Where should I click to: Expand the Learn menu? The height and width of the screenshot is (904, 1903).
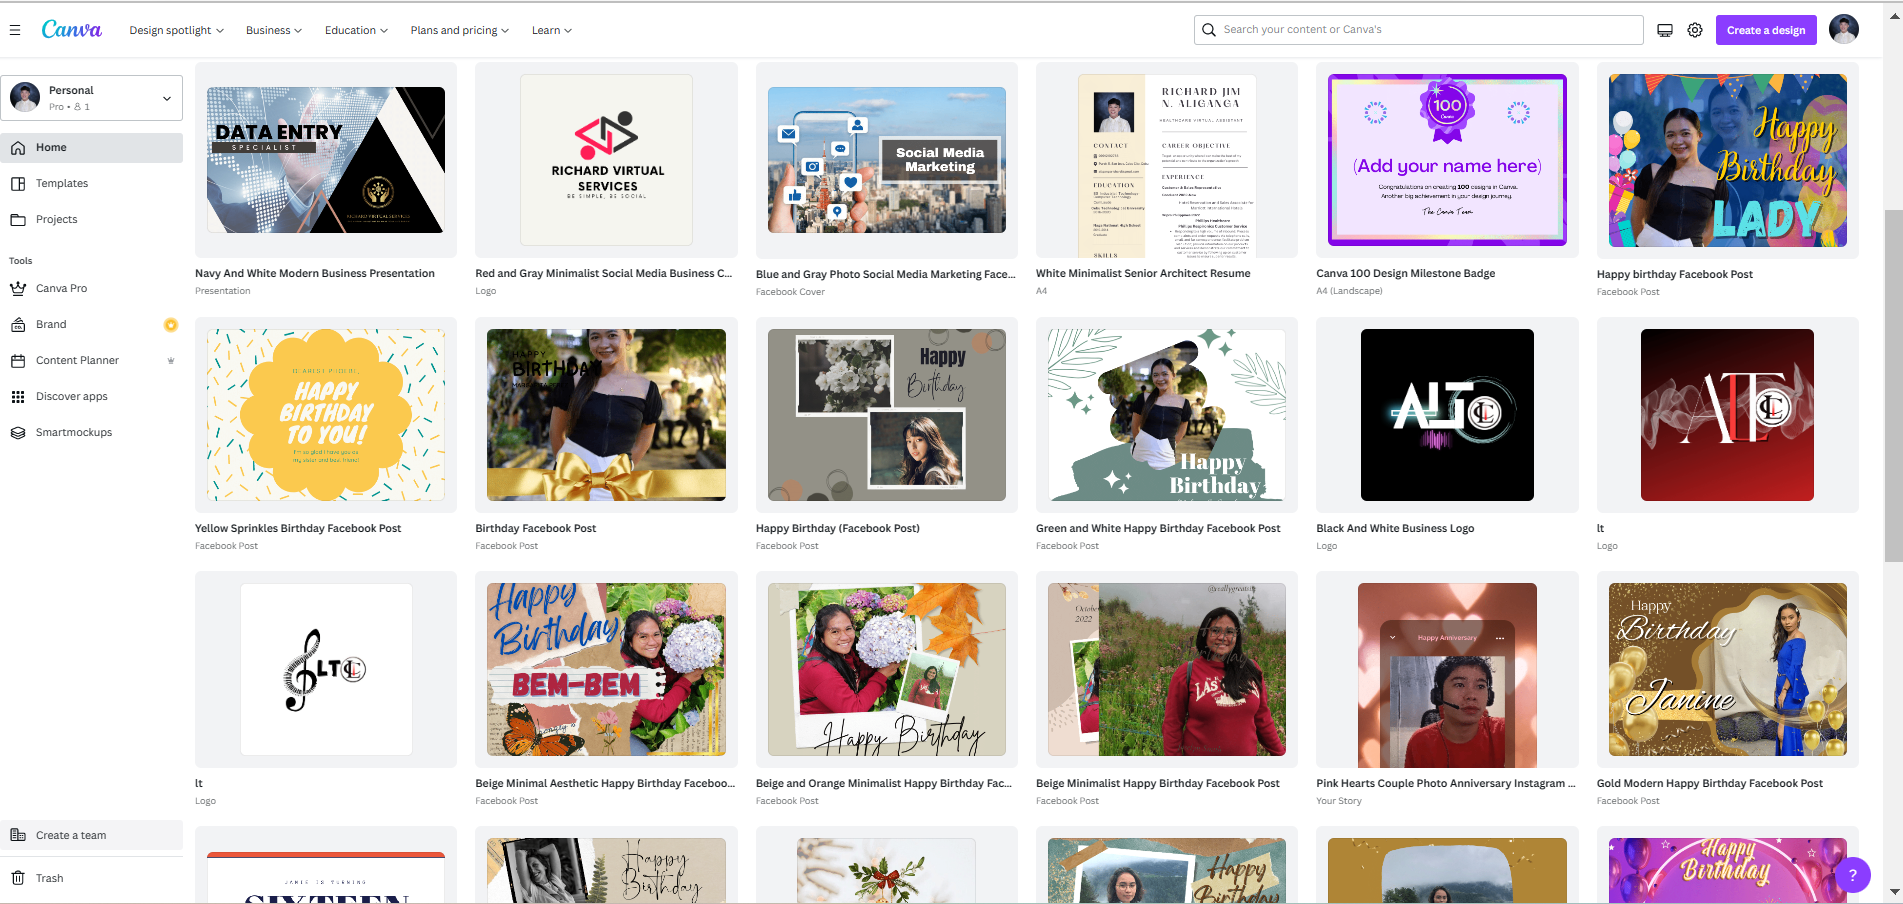(x=552, y=30)
